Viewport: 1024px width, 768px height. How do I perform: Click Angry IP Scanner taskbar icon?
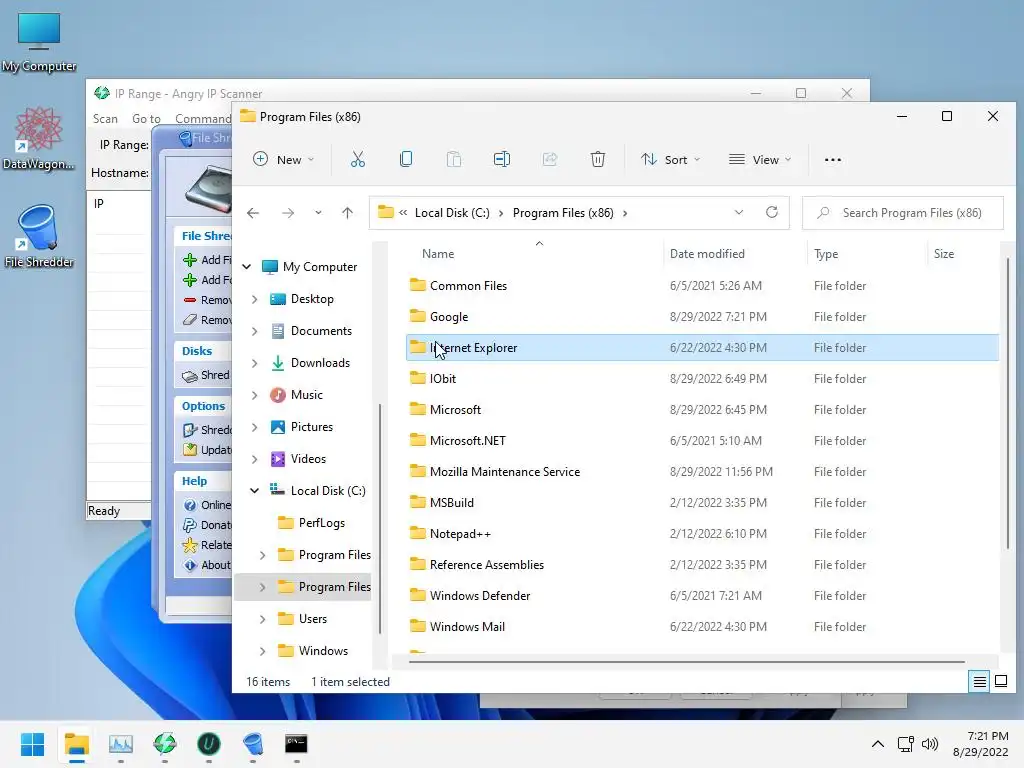coord(165,744)
